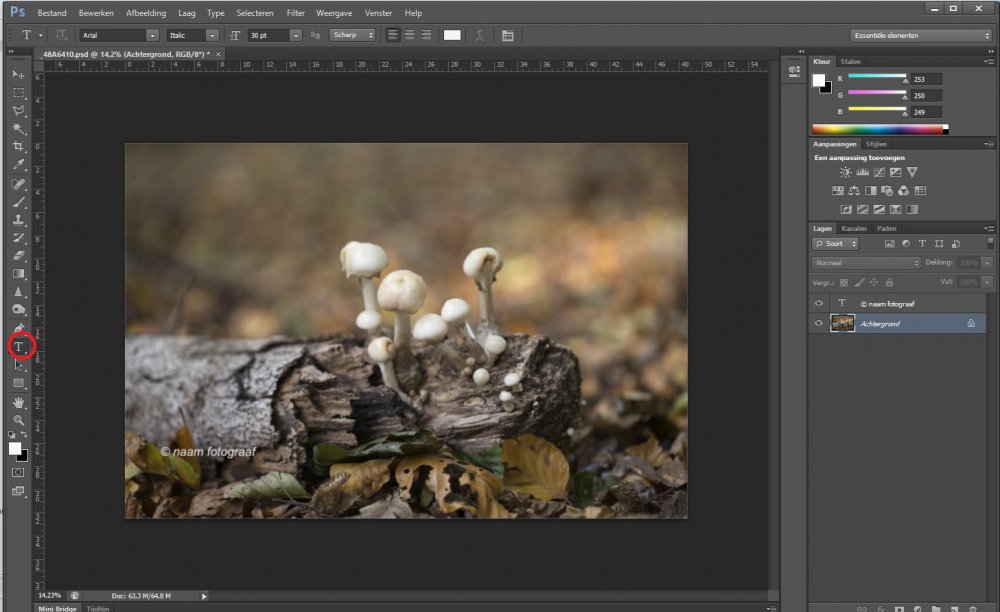This screenshot has width=1000, height=612.
Task: Click the center text alignment icon
Action: (x=409, y=35)
